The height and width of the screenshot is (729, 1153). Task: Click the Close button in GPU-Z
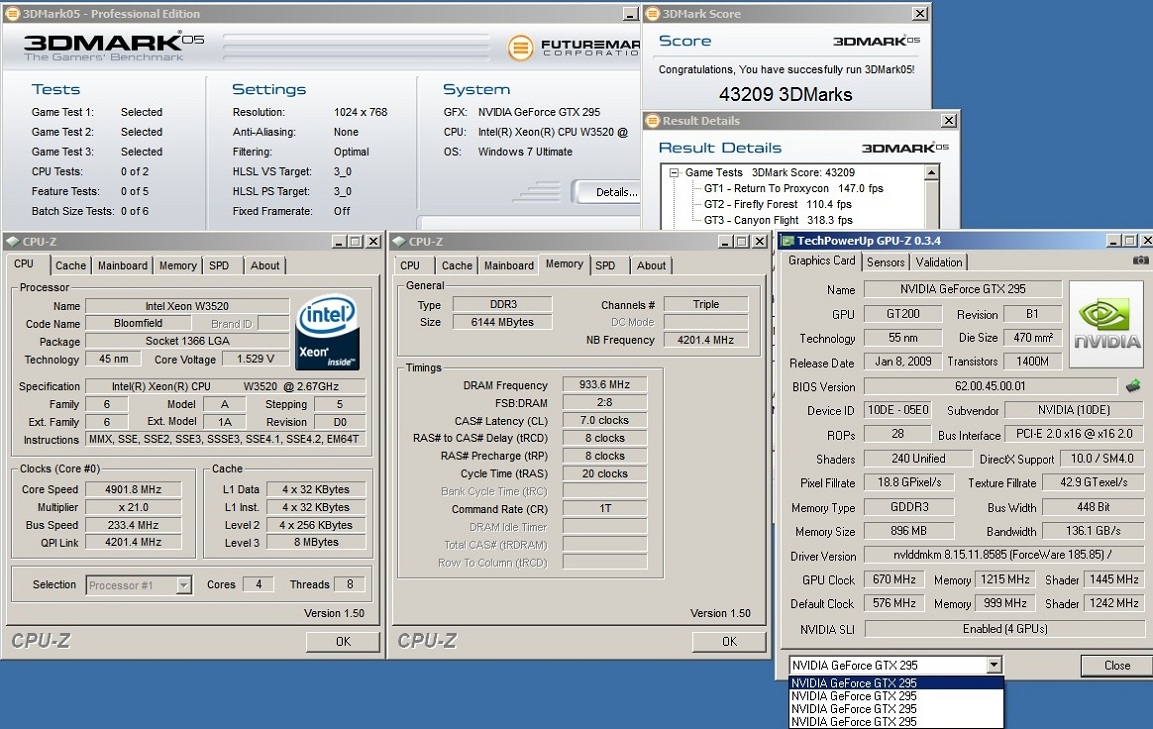(1116, 665)
